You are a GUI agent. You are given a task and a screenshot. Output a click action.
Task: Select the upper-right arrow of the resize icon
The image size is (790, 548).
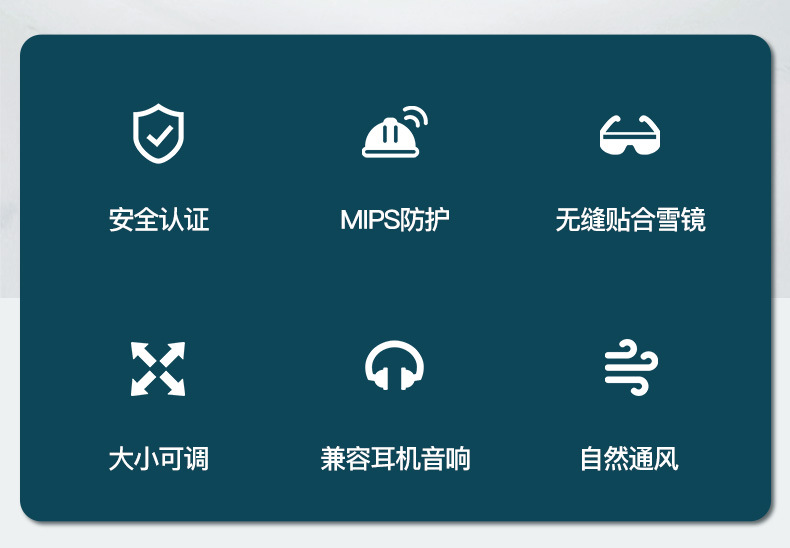tap(173, 353)
